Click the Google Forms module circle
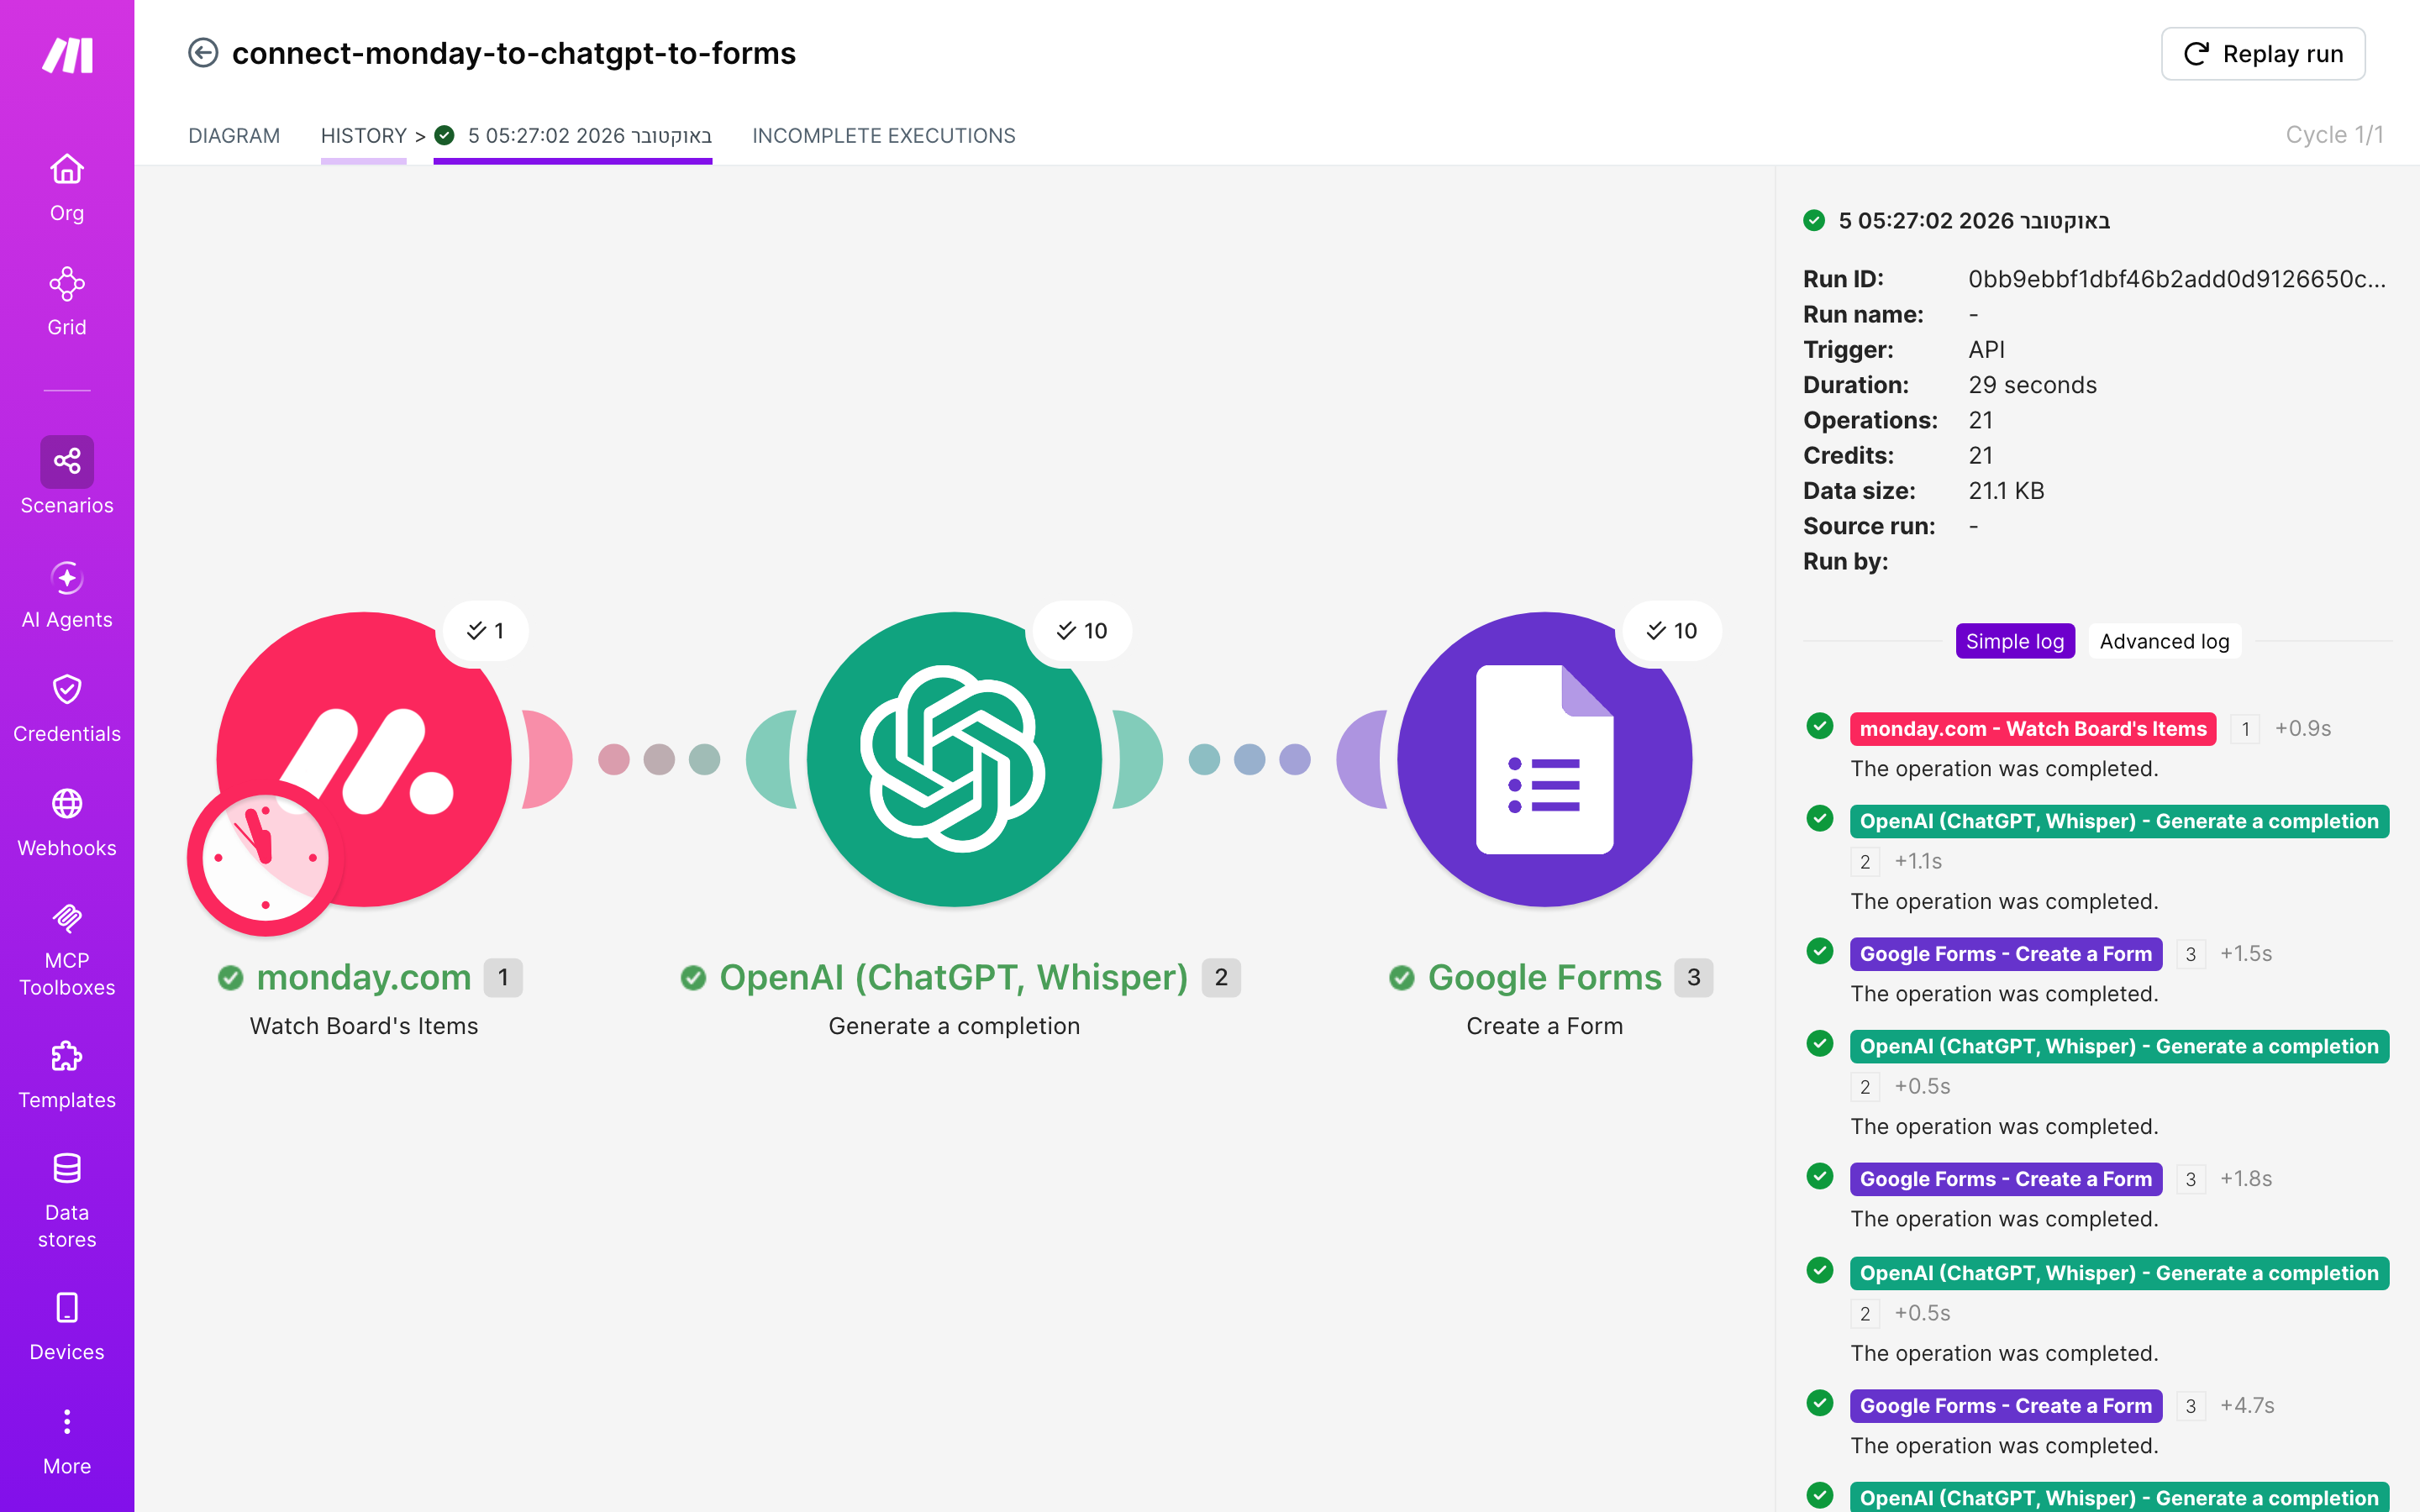 [x=1544, y=759]
